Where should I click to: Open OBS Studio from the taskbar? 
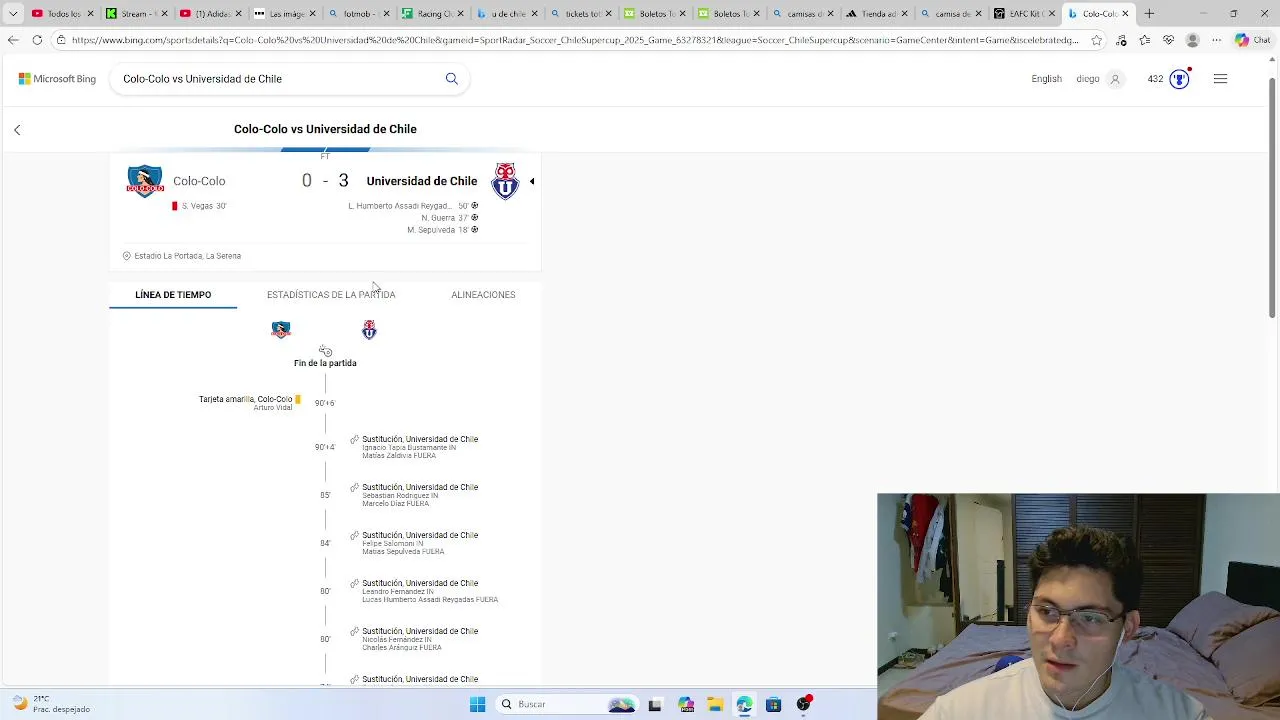[803, 704]
